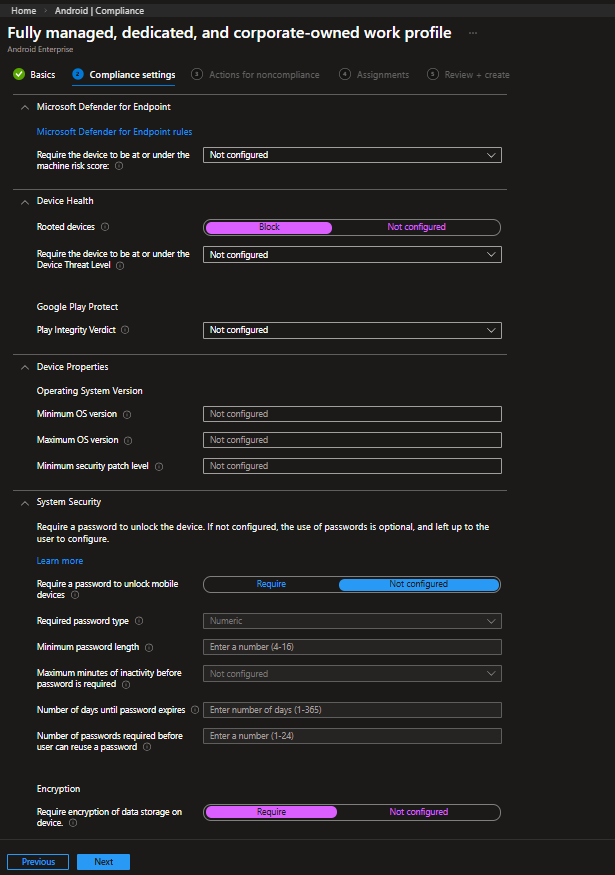Viewport: 615px width, 875px height.
Task: Click info icon next to Rooted devices
Action: point(105,227)
